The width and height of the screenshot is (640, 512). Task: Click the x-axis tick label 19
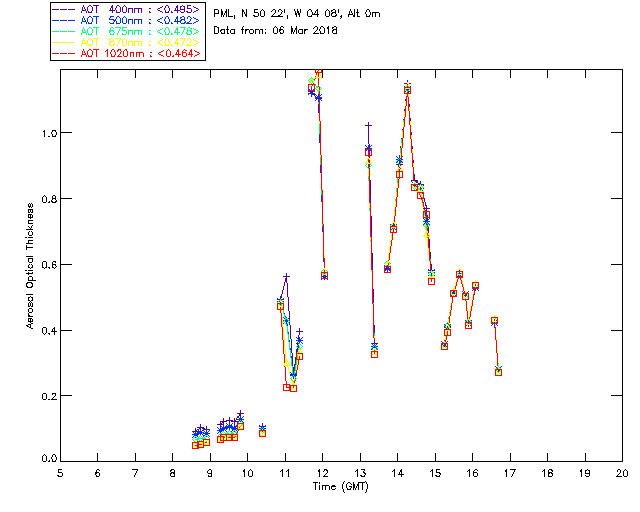(585, 473)
